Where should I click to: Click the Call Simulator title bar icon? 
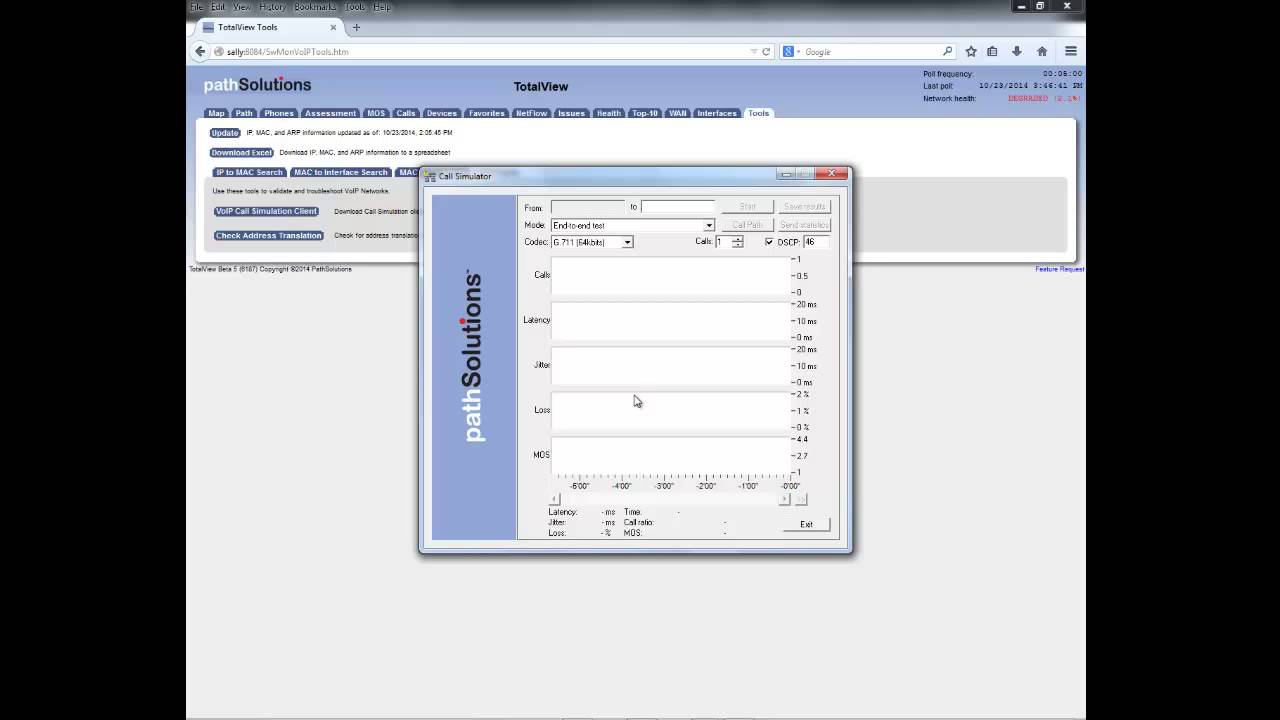tap(430, 176)
